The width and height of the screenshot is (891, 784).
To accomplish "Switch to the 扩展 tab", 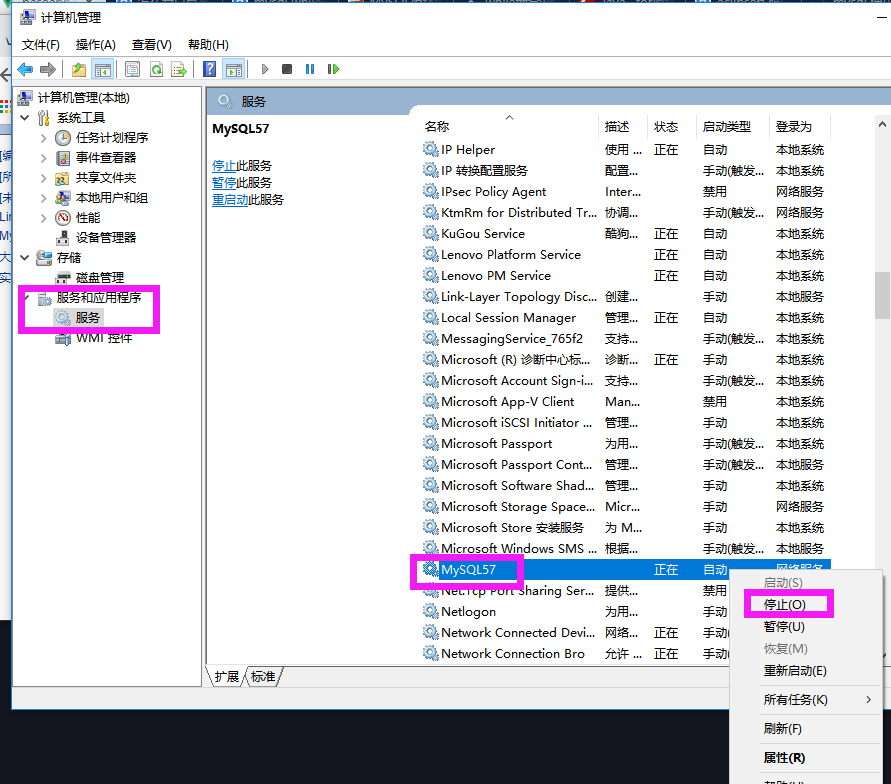I will point(227,677).
